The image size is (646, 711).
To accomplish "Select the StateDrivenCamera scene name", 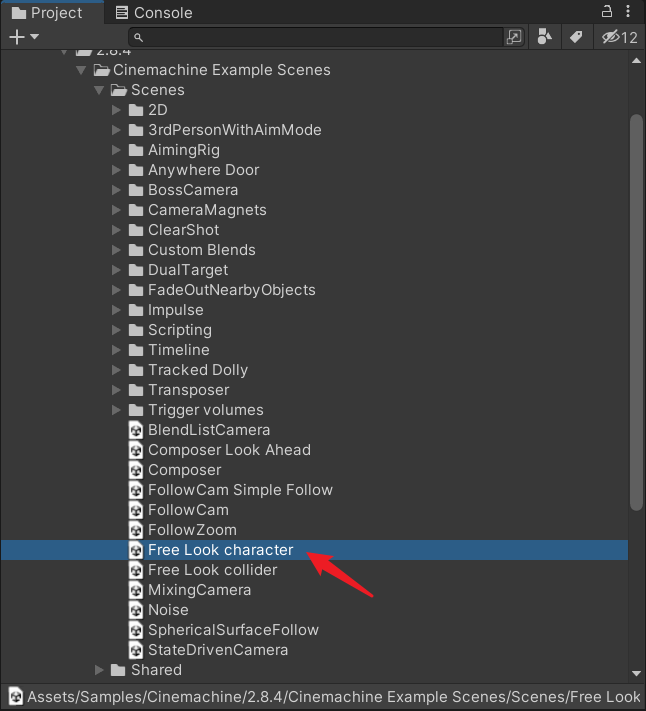I will 218,650.
